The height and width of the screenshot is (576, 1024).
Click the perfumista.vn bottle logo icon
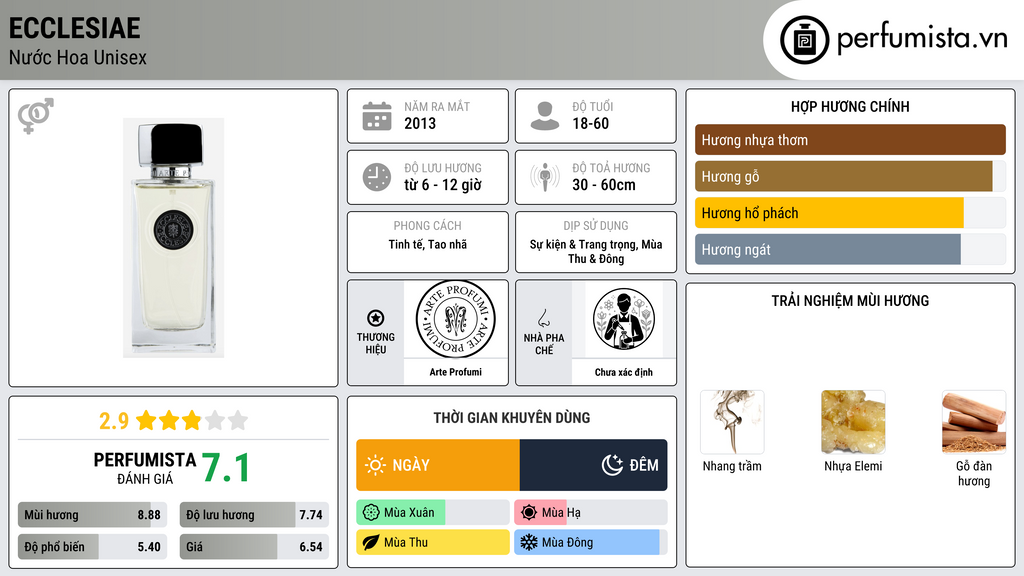click(x=804, y=40)
